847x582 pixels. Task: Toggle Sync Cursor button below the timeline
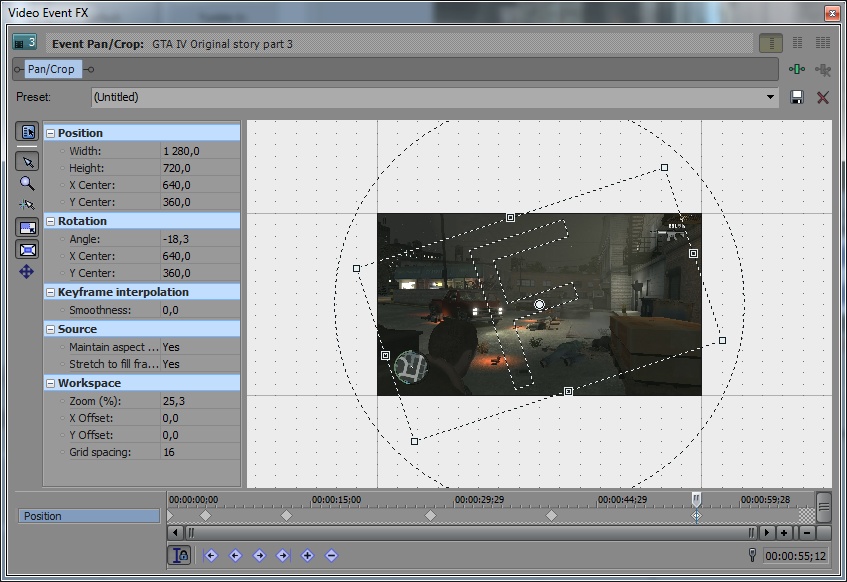click(x=180, y=555)
